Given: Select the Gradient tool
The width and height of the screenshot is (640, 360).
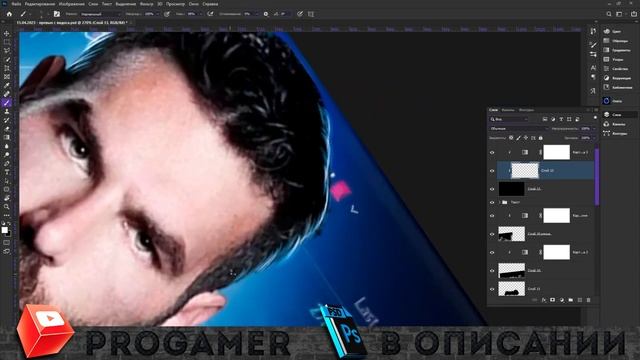Looking at the screenshot, I should pyautogui.click(x=7, y=137).
